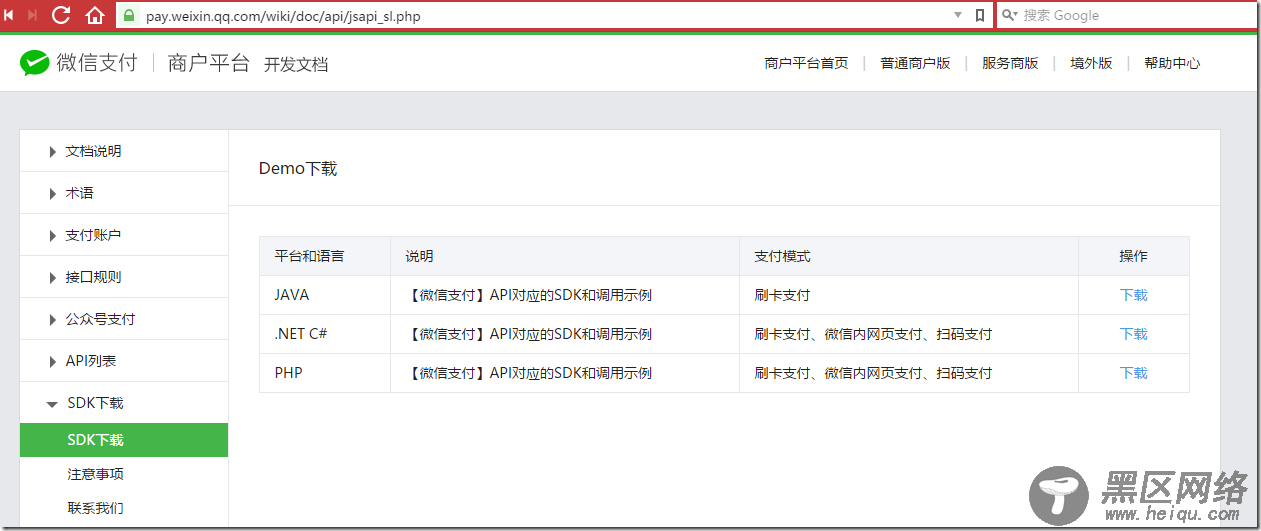Go to the first page in browser toolbar
Viewport: 1261px width, 531px height.
(8, 15)
